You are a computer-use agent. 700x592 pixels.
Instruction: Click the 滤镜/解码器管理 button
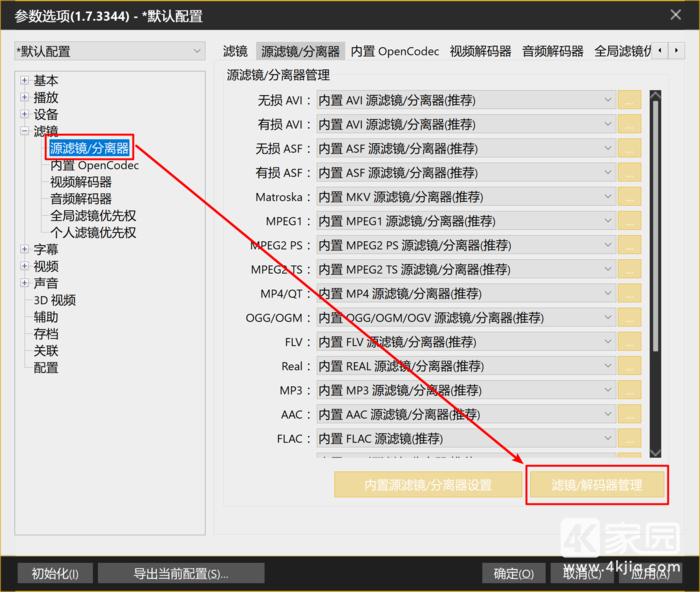click(597, 485)
